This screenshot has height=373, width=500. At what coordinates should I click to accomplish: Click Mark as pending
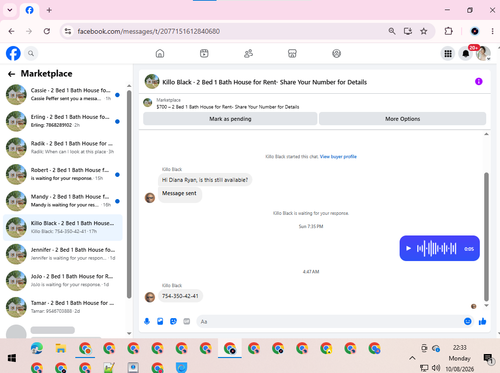click(230, 119)
